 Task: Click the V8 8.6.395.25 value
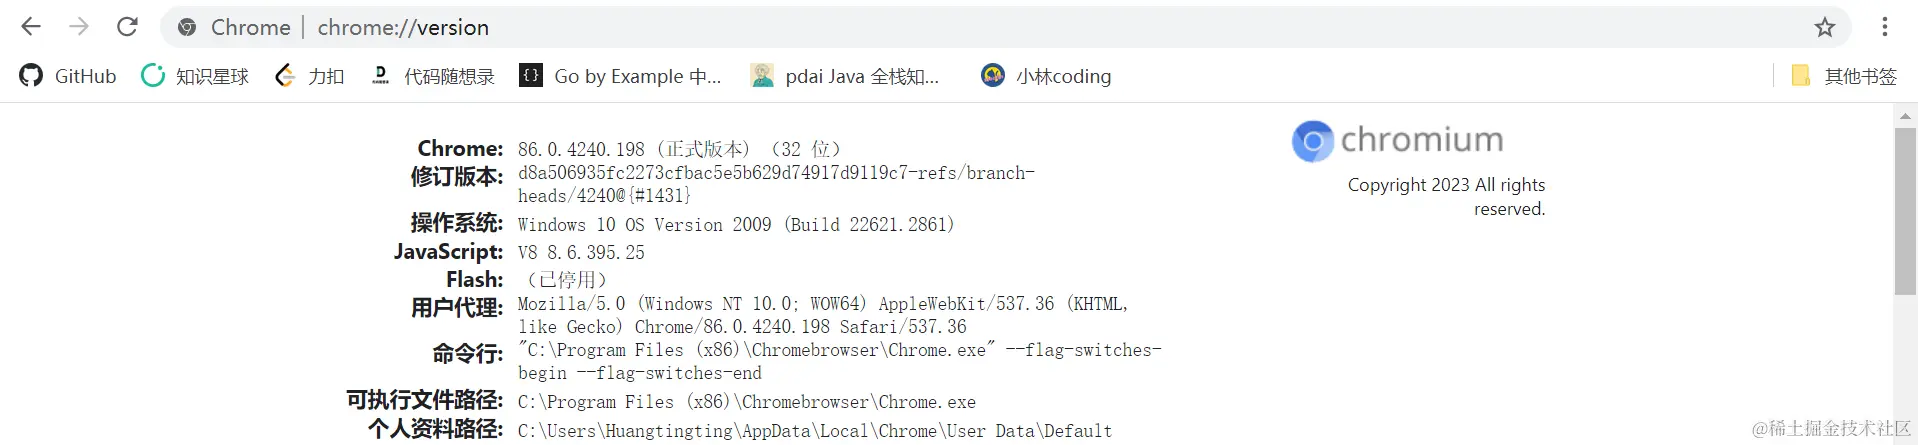(581, 253)
